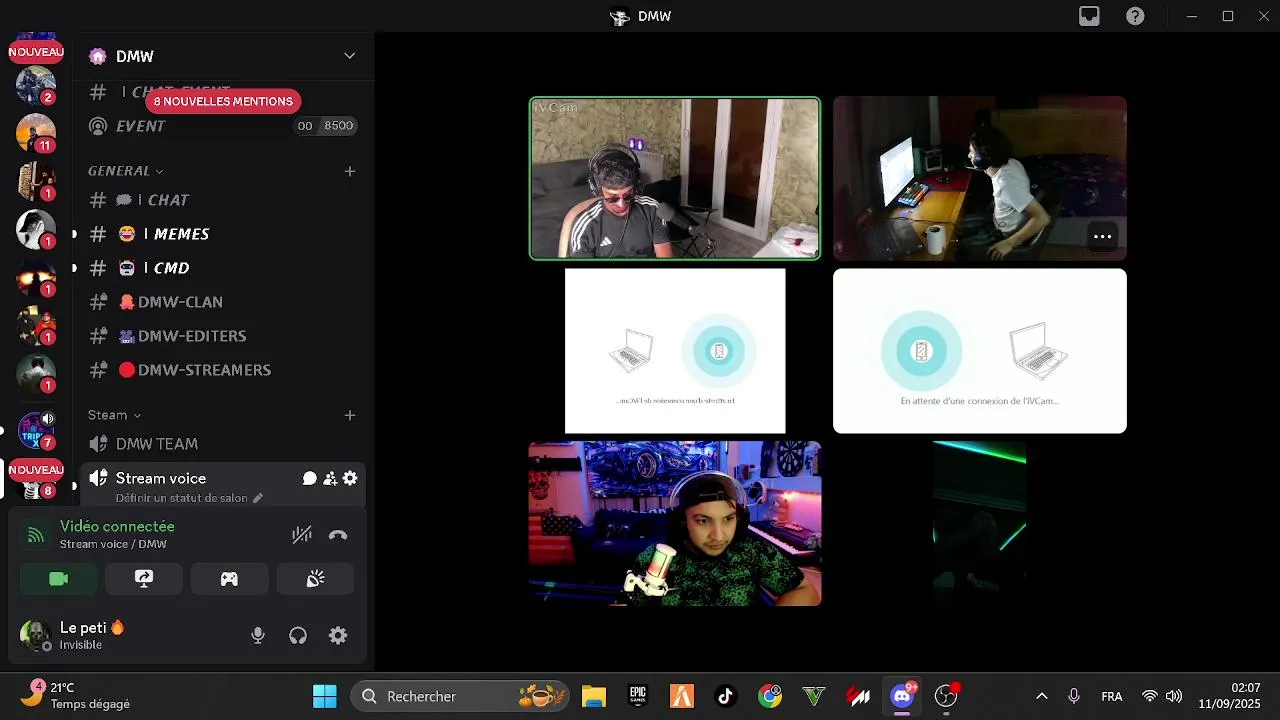Switch the FRA input language

[1111, 696]
